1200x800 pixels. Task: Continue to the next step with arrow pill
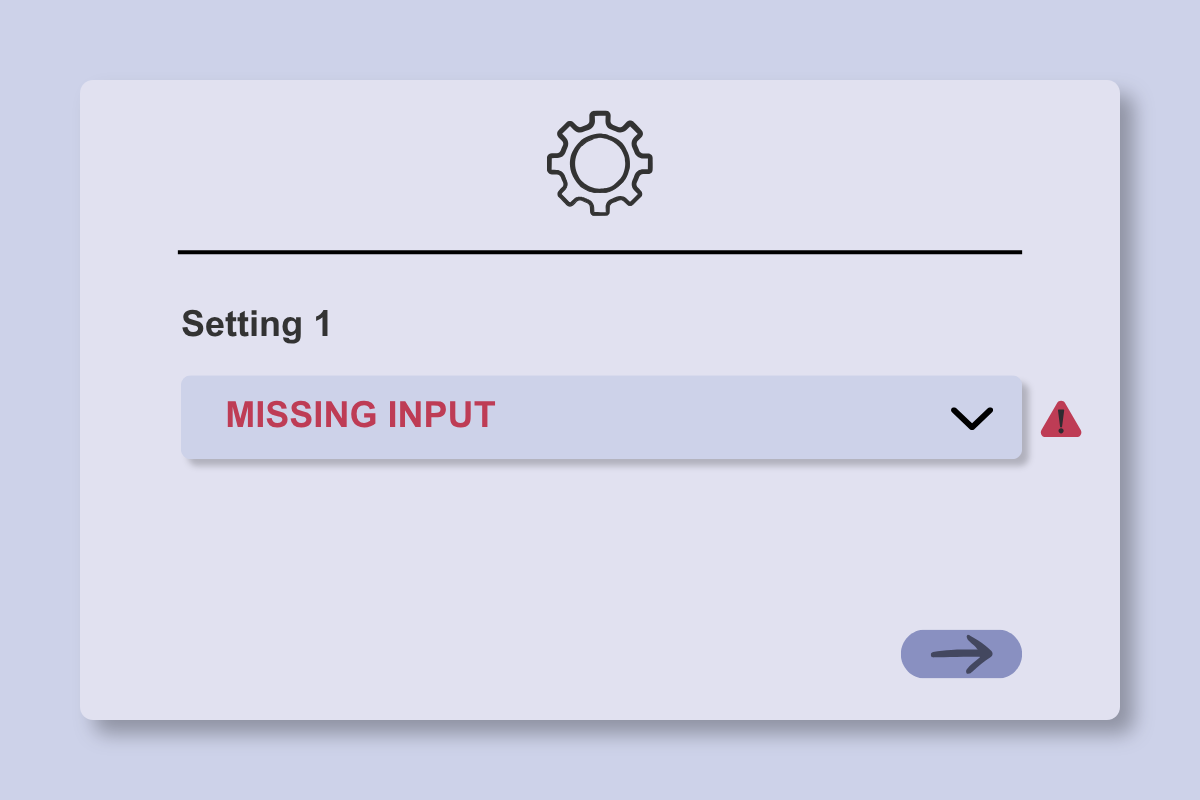961,654
